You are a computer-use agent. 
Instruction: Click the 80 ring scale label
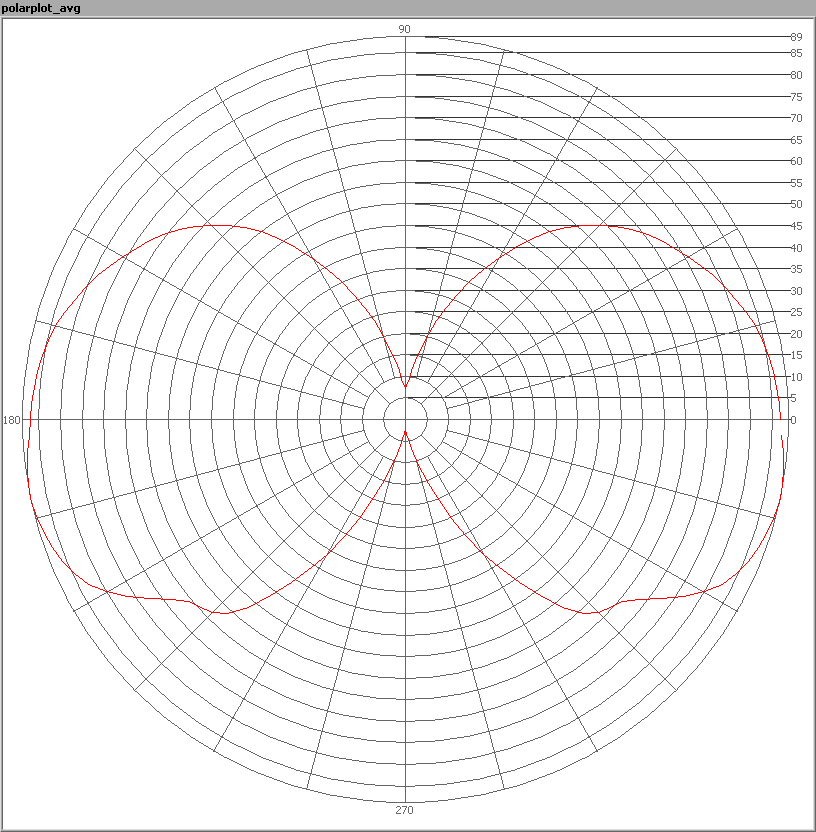(796, 75)
